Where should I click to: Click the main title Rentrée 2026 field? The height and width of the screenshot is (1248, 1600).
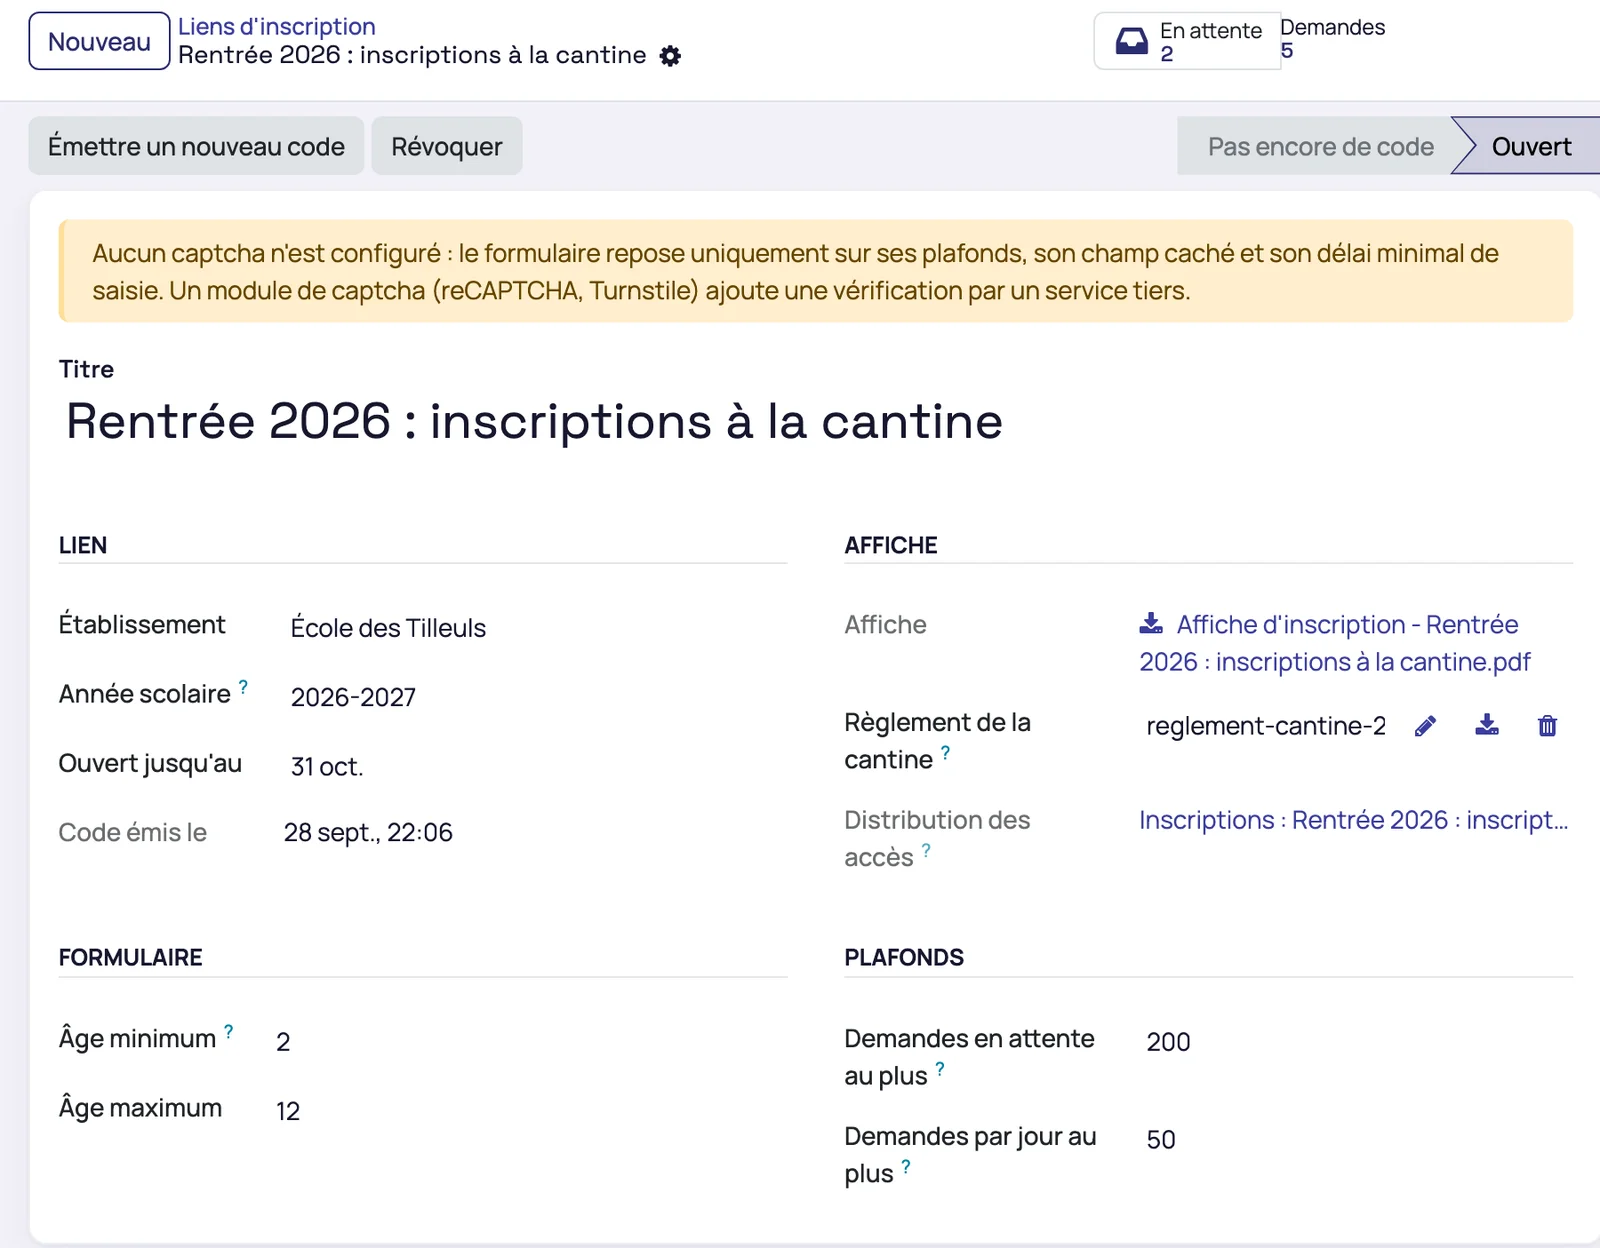534,421
